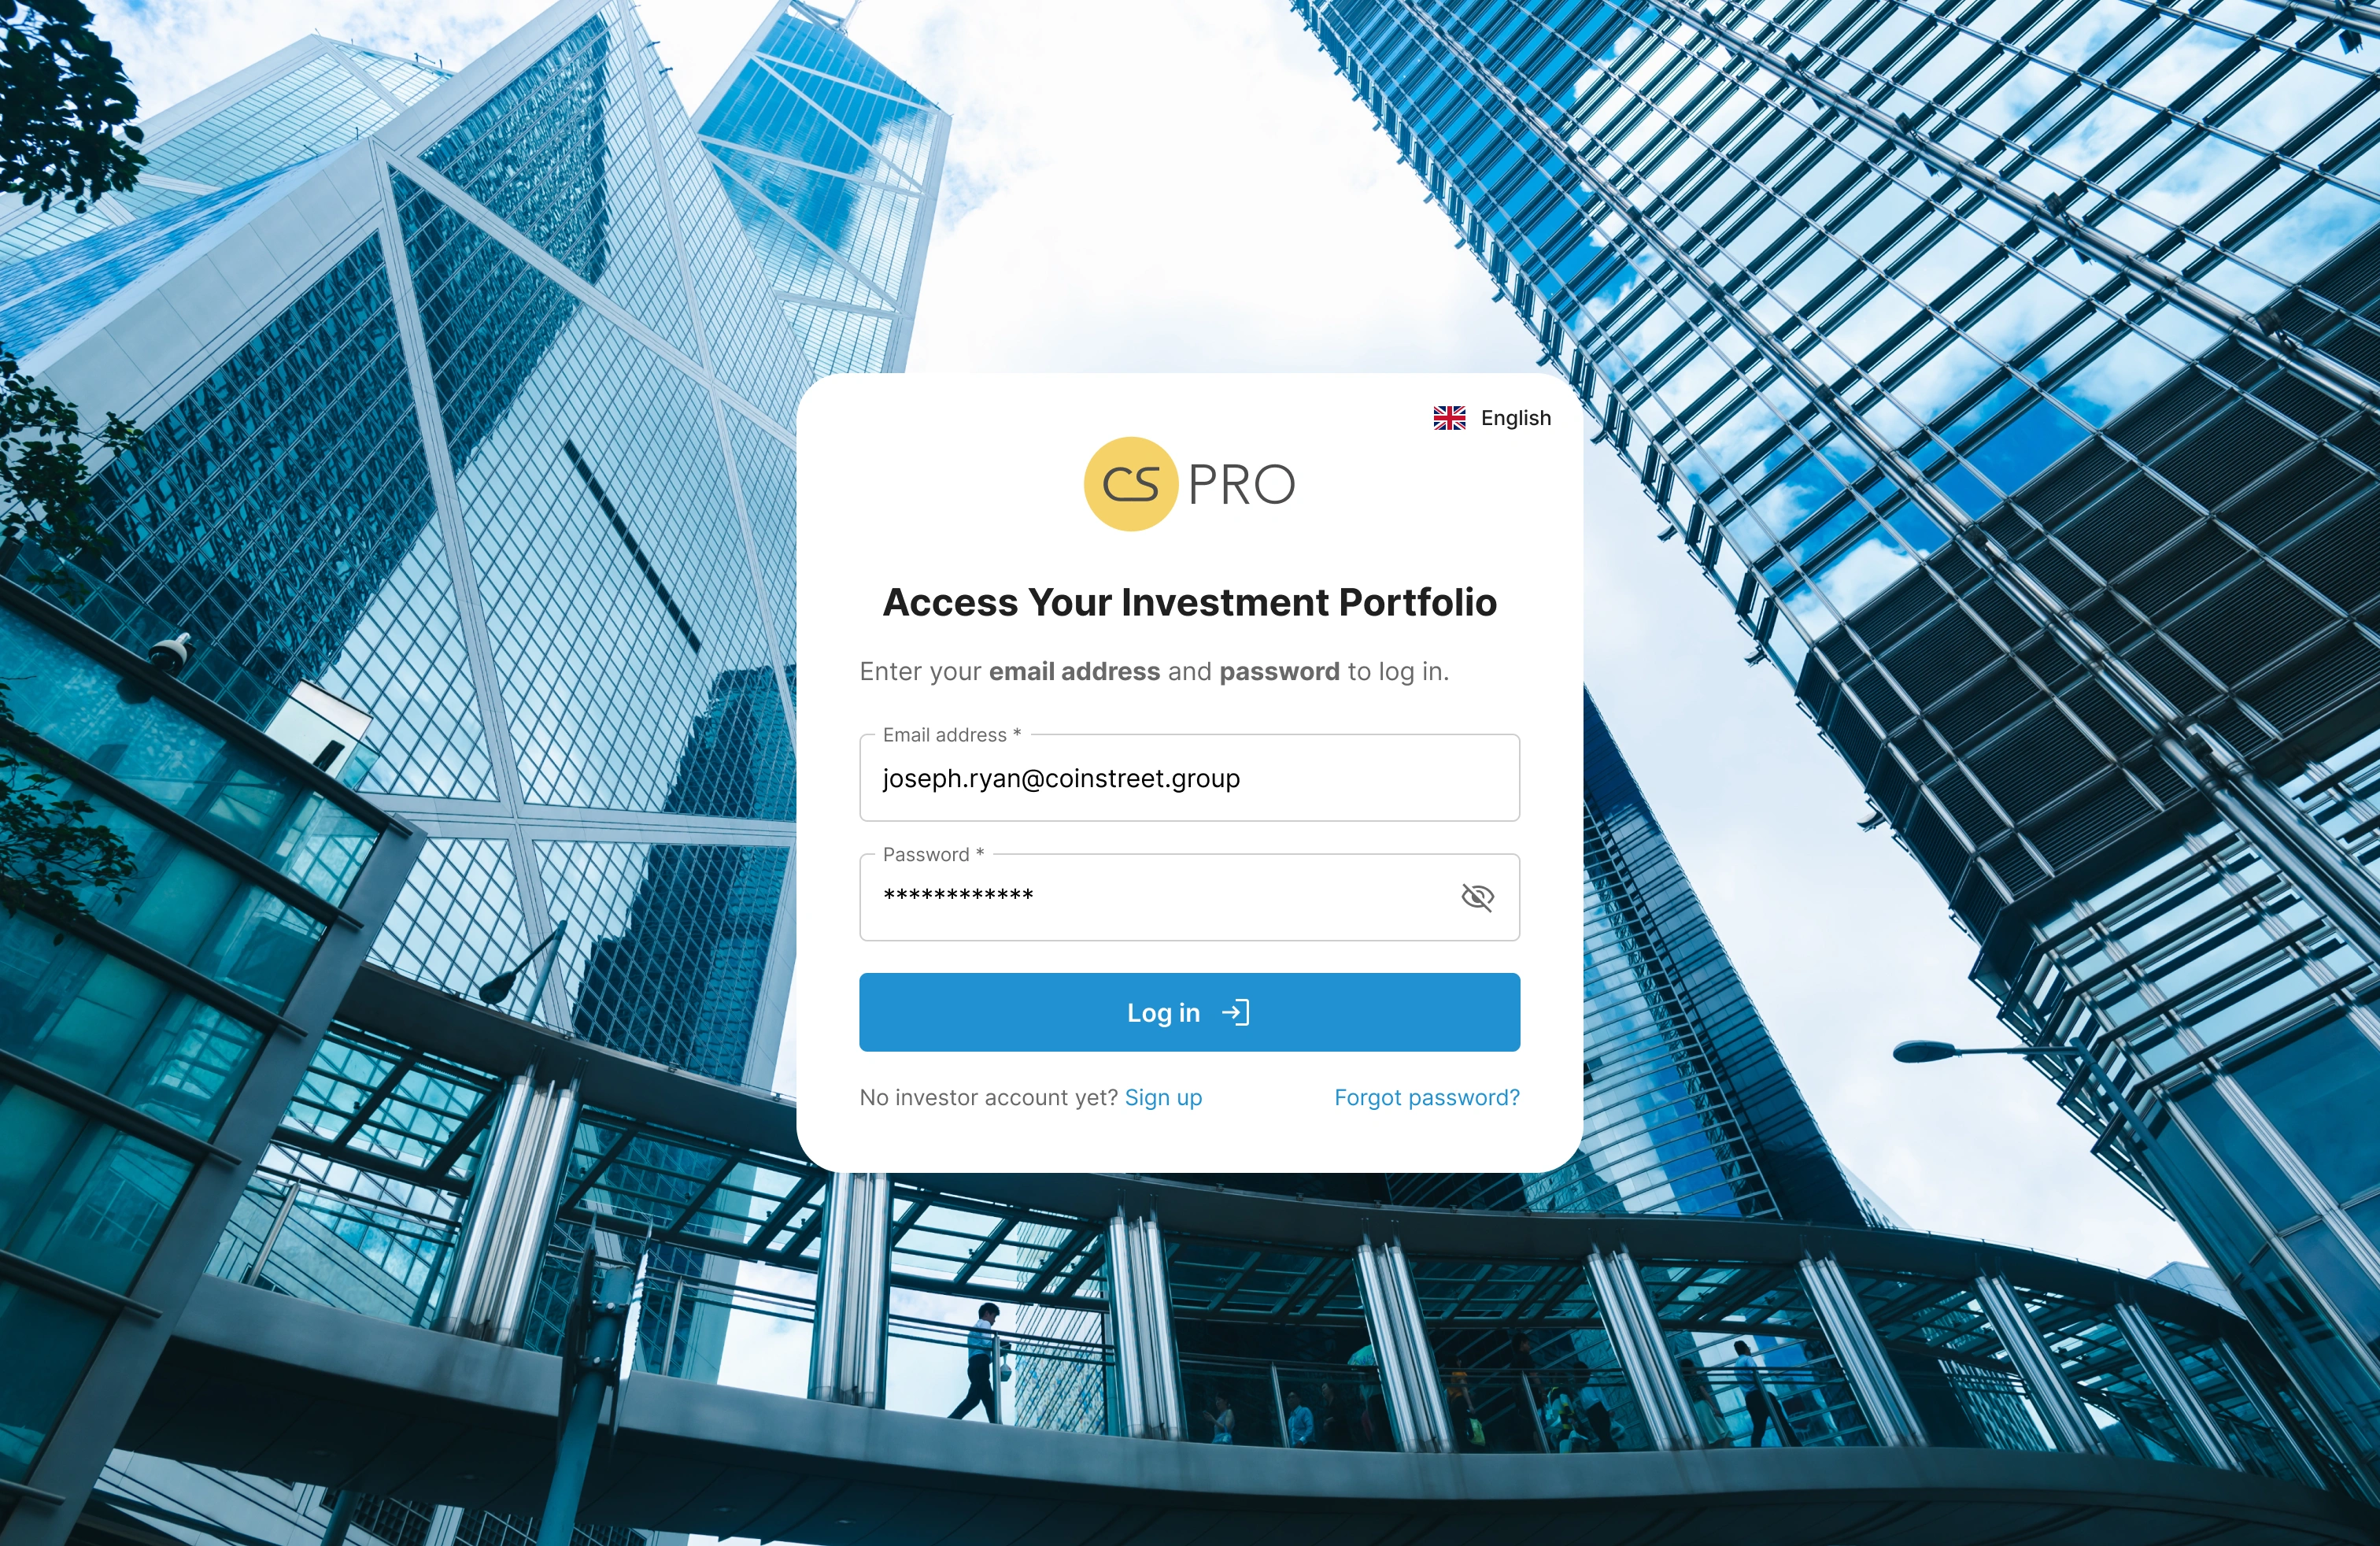This screenshot has height=1546, width=2380.
Task: Click the Log in button label
Action: (1163, 1013)
